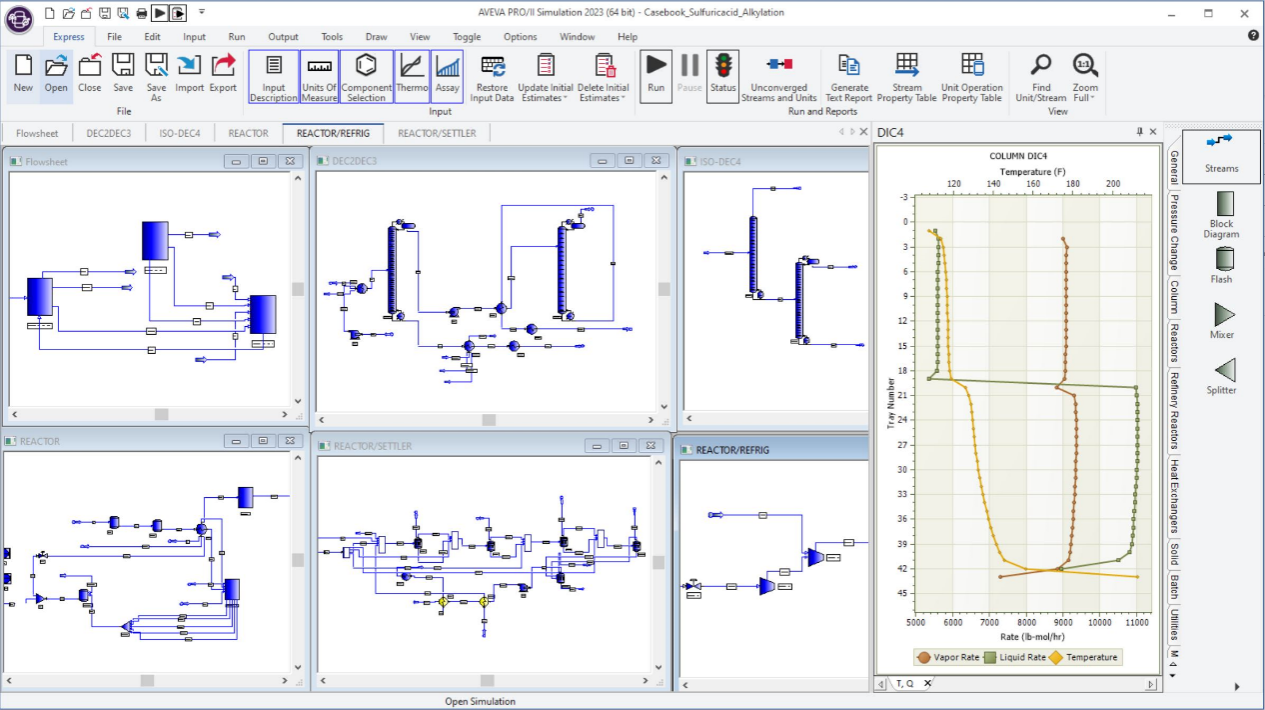Viewport: 1265px width, 710px height.
Task: Open Zoom Full dropdown arrow
Action: tap(1093, 98)
